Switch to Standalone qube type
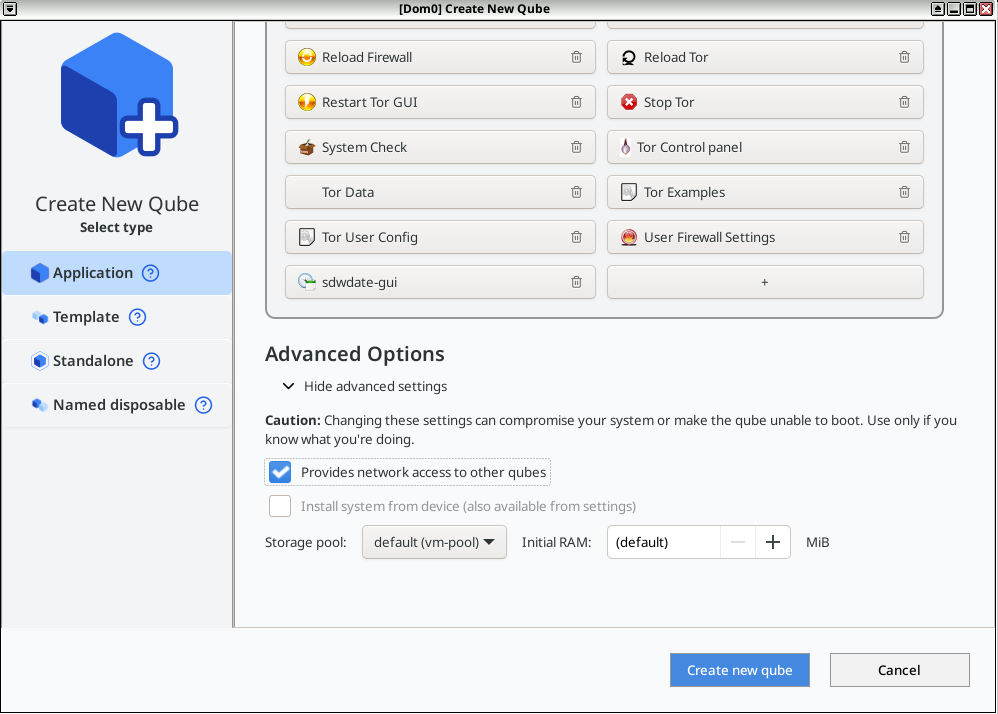This screenshot has height=714, width=998. [93, 361]
